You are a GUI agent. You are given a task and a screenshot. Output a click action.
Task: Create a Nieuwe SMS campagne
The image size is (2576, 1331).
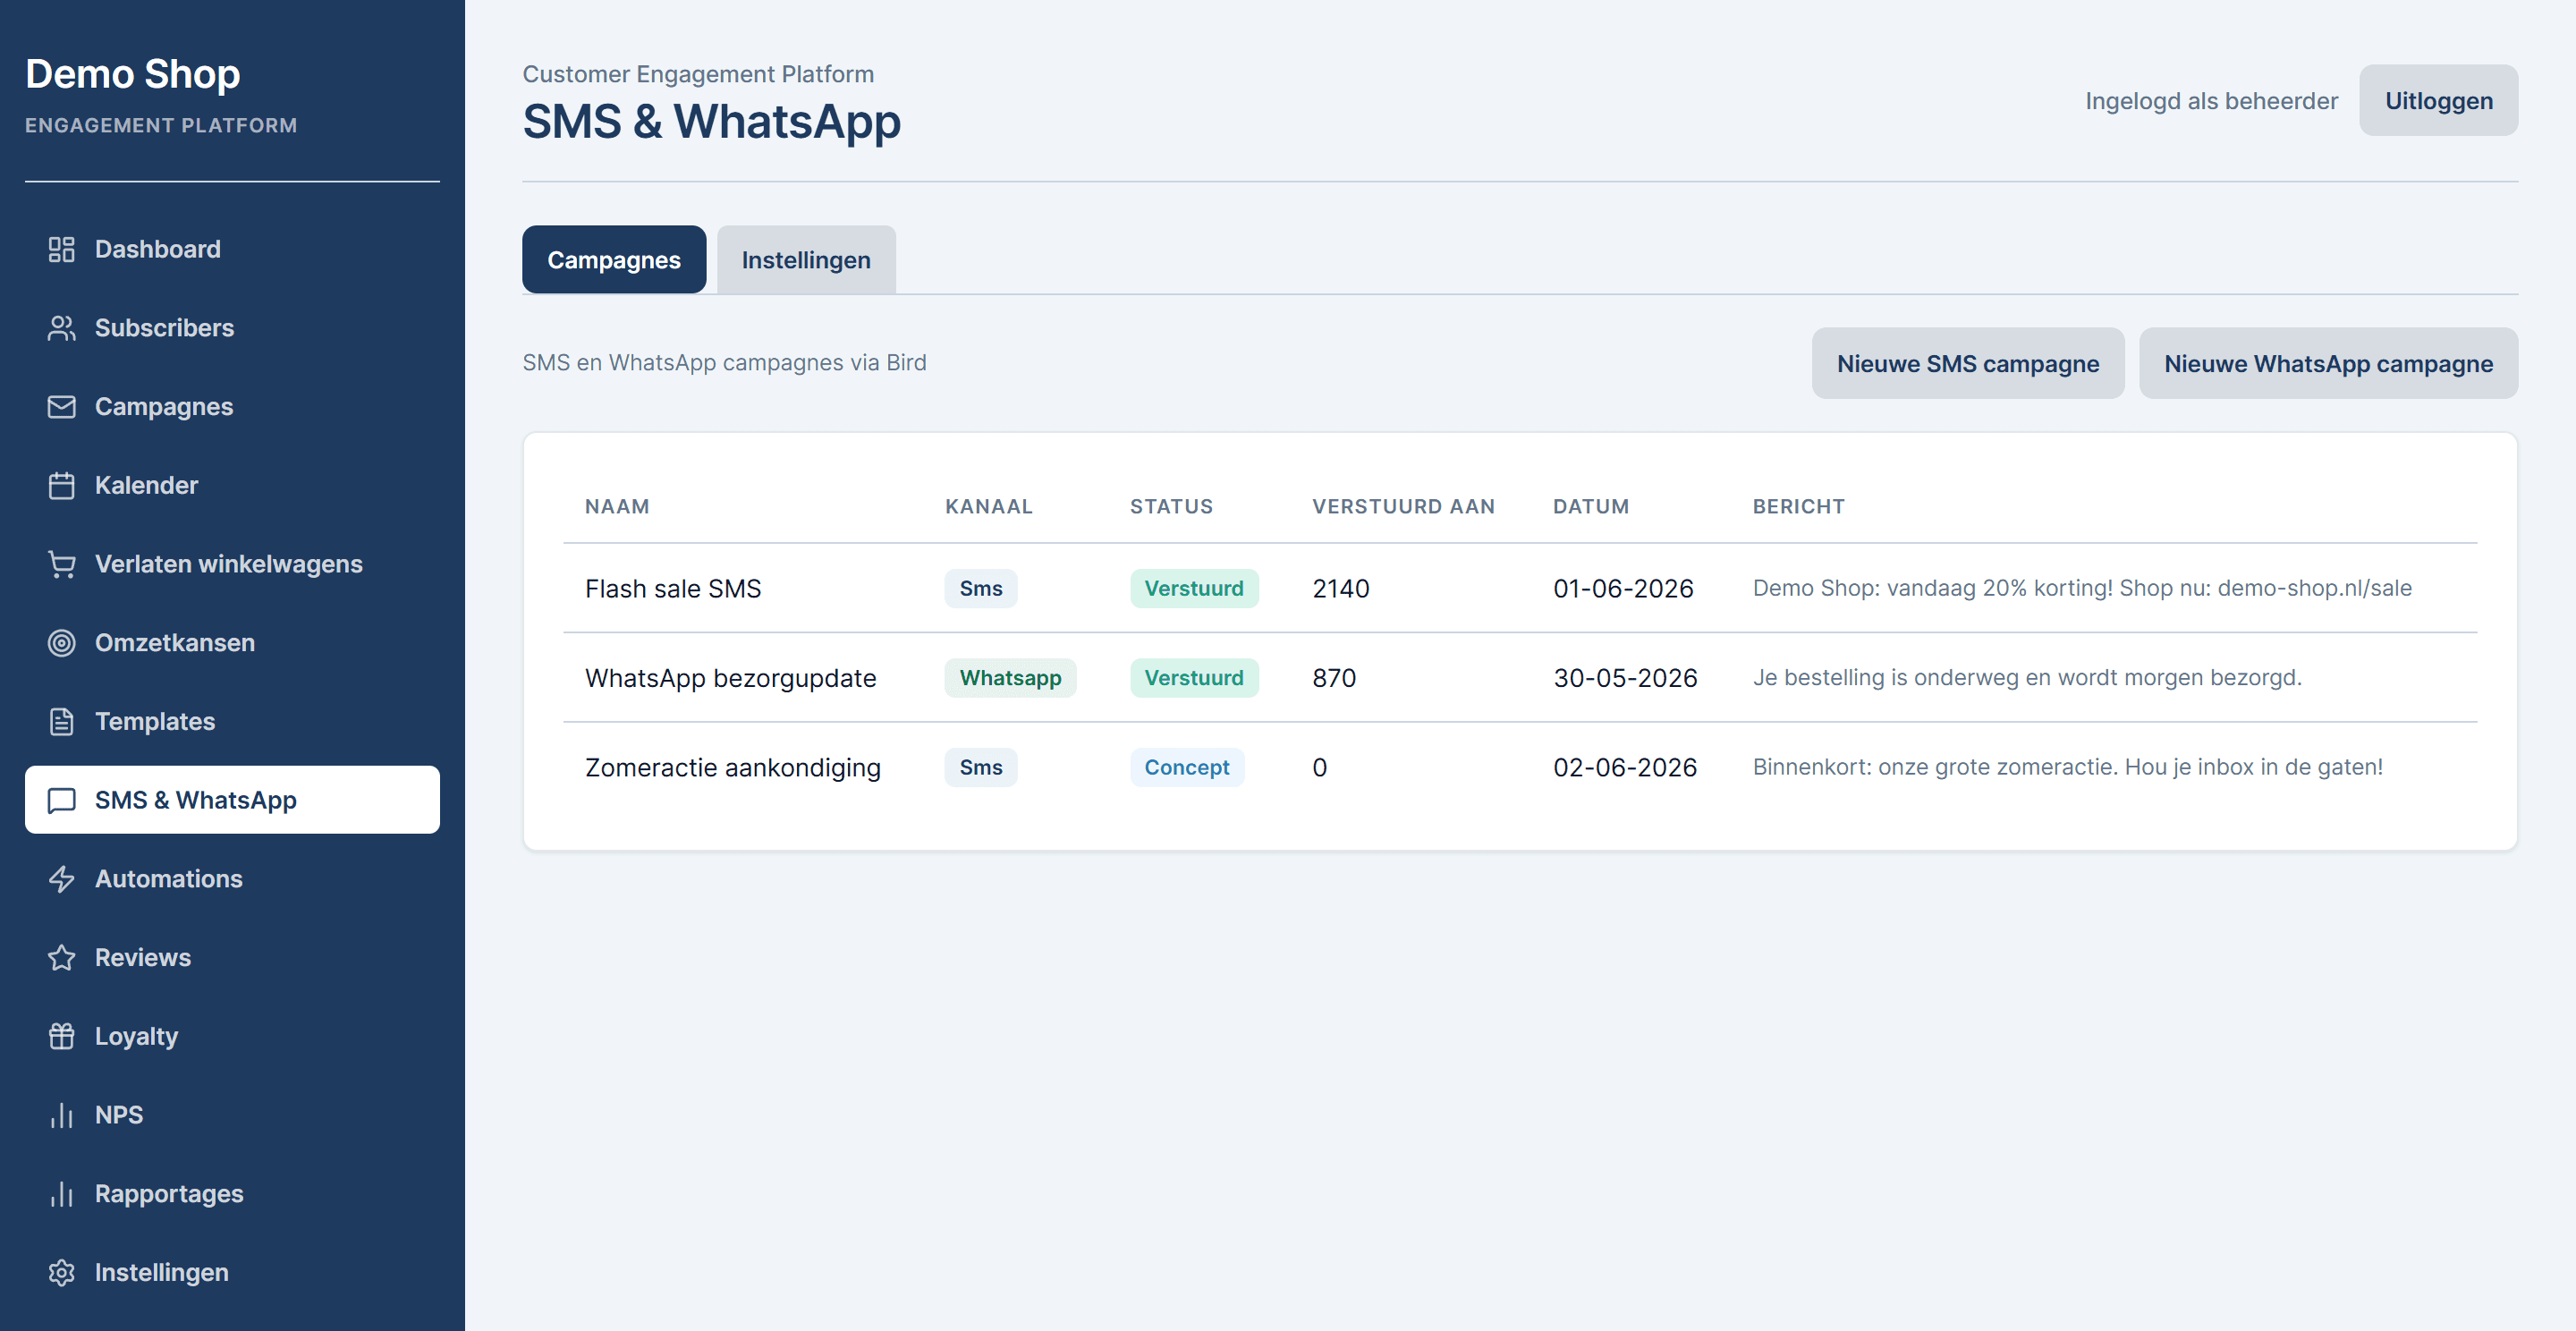click(1968, 364)
